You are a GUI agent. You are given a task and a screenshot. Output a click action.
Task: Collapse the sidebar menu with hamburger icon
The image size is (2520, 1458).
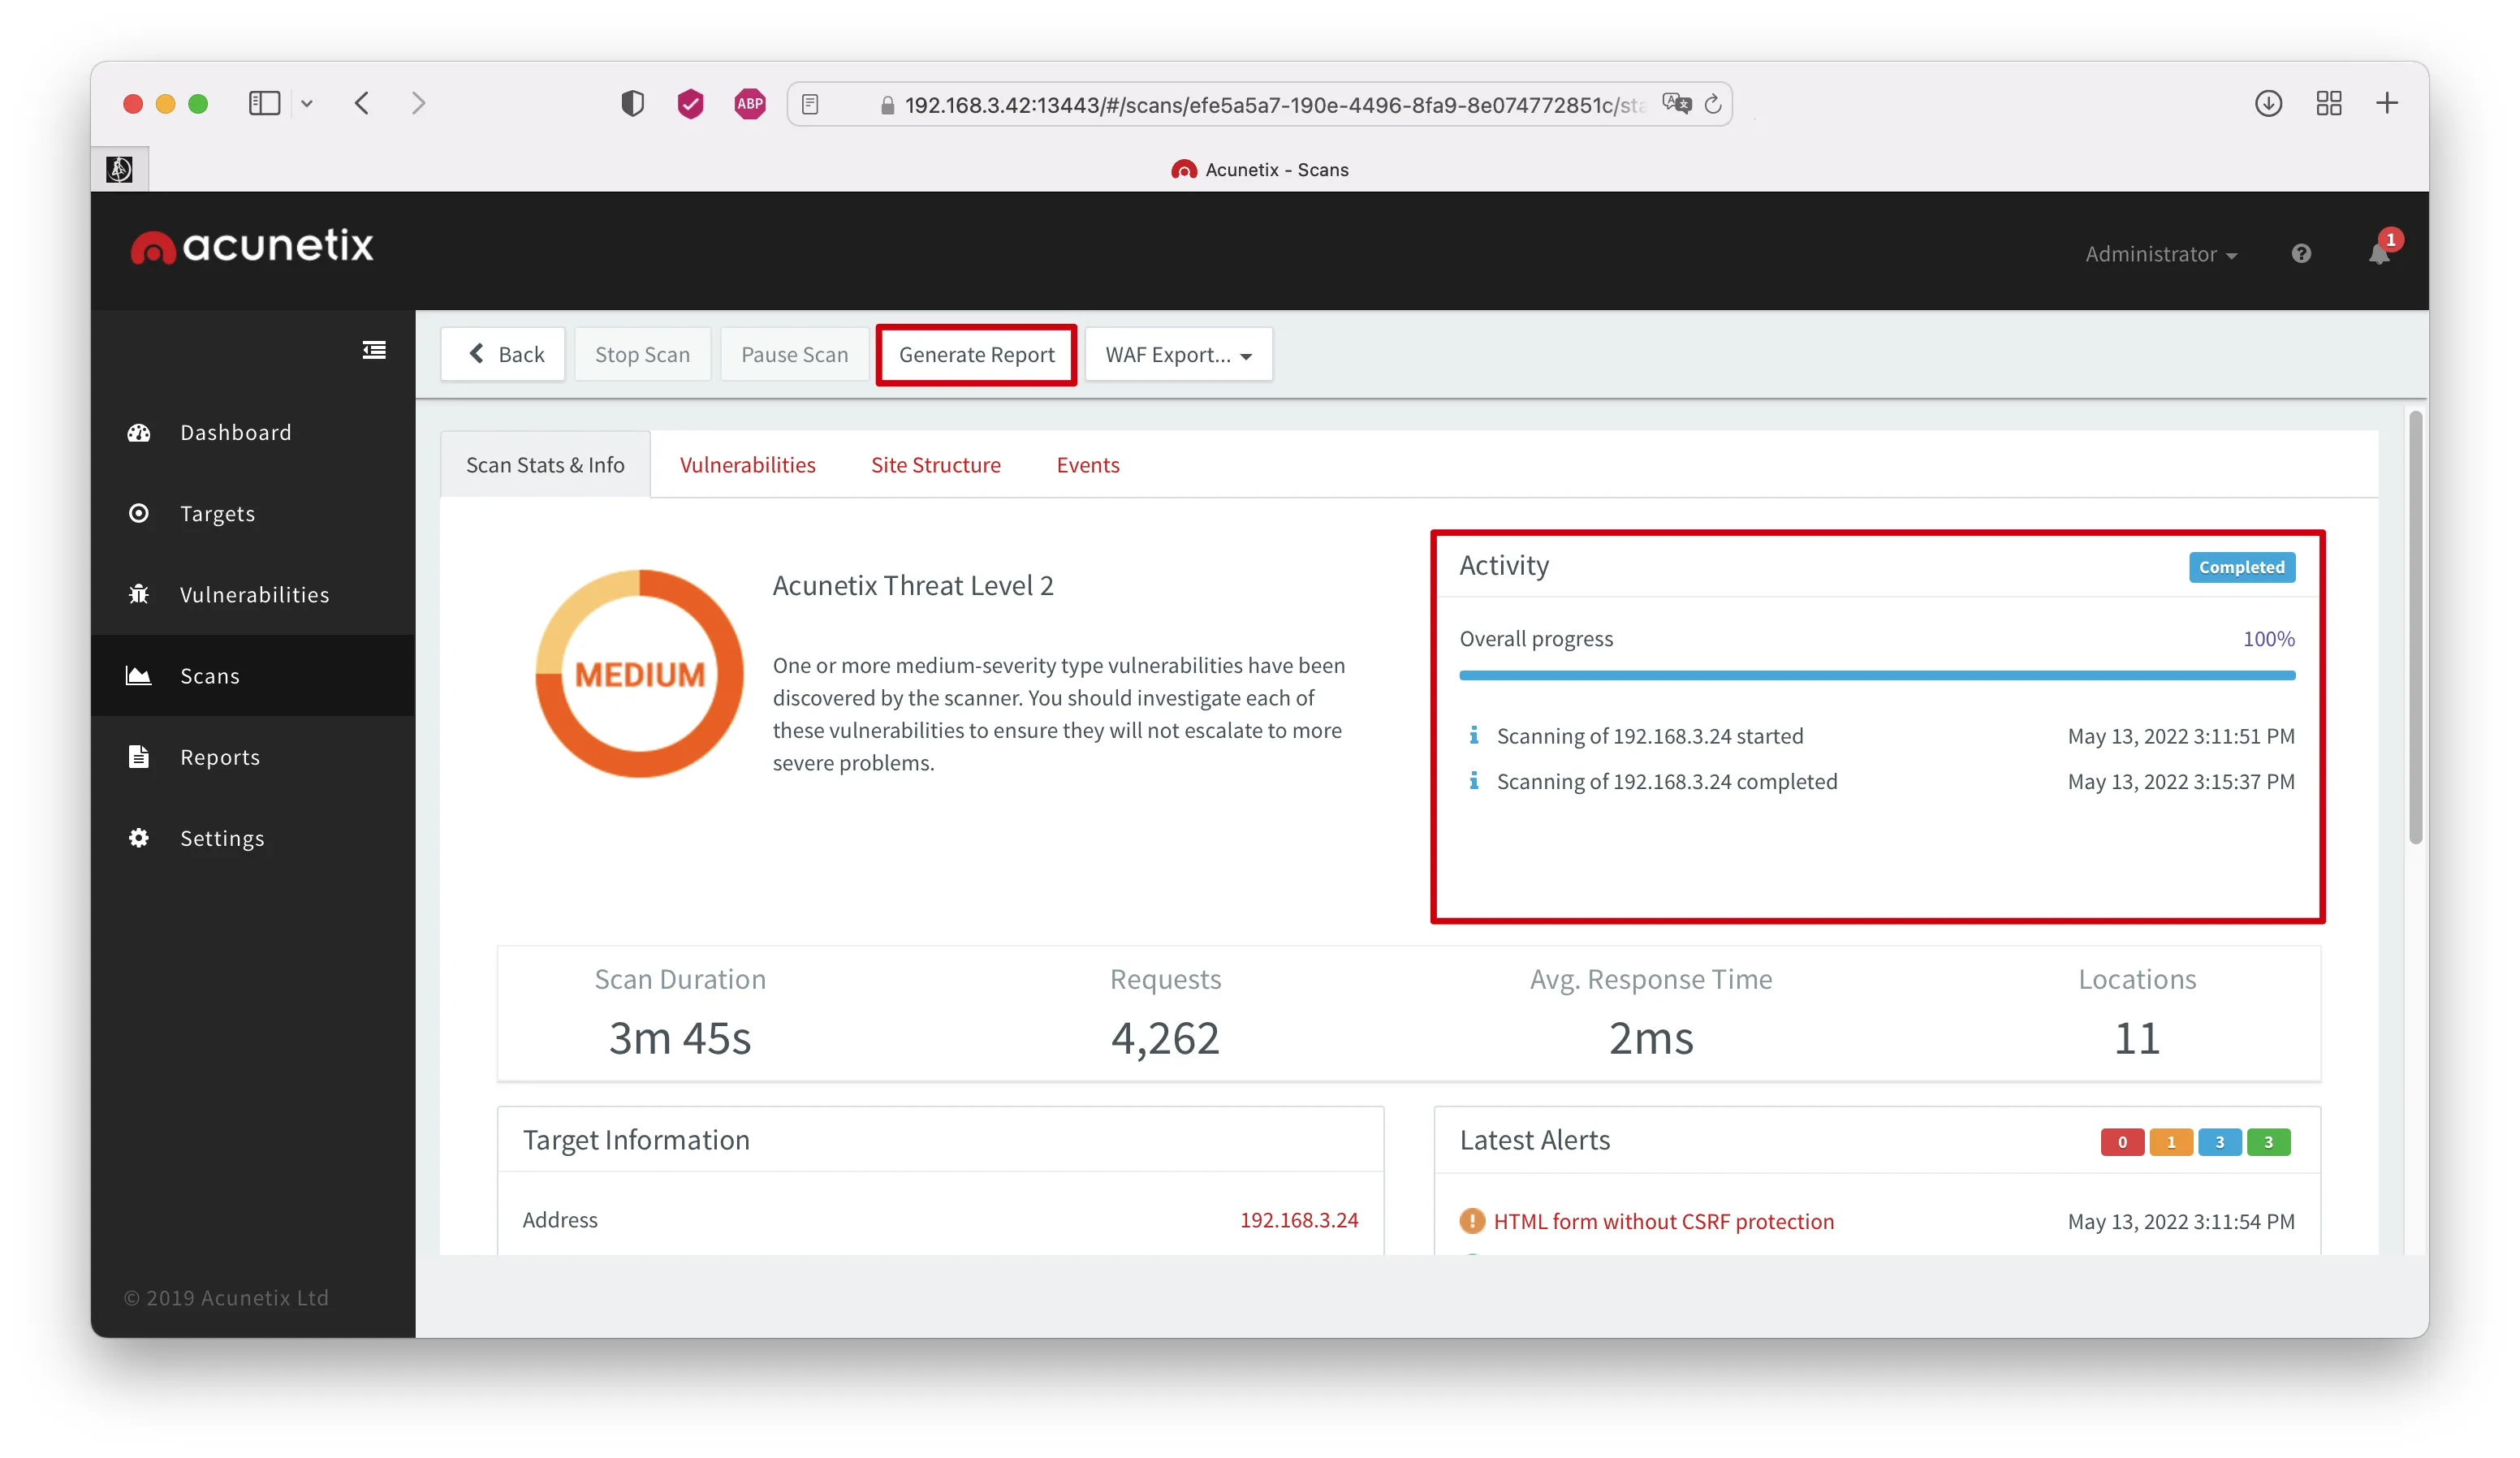click(x=374, y=350)
